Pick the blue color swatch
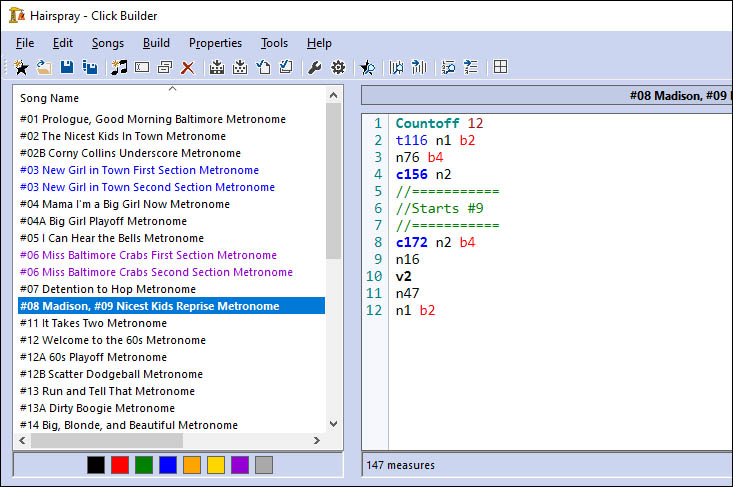The height and width of the screenshot is (487, 733). pyautogui.click(x=168, y=465)
